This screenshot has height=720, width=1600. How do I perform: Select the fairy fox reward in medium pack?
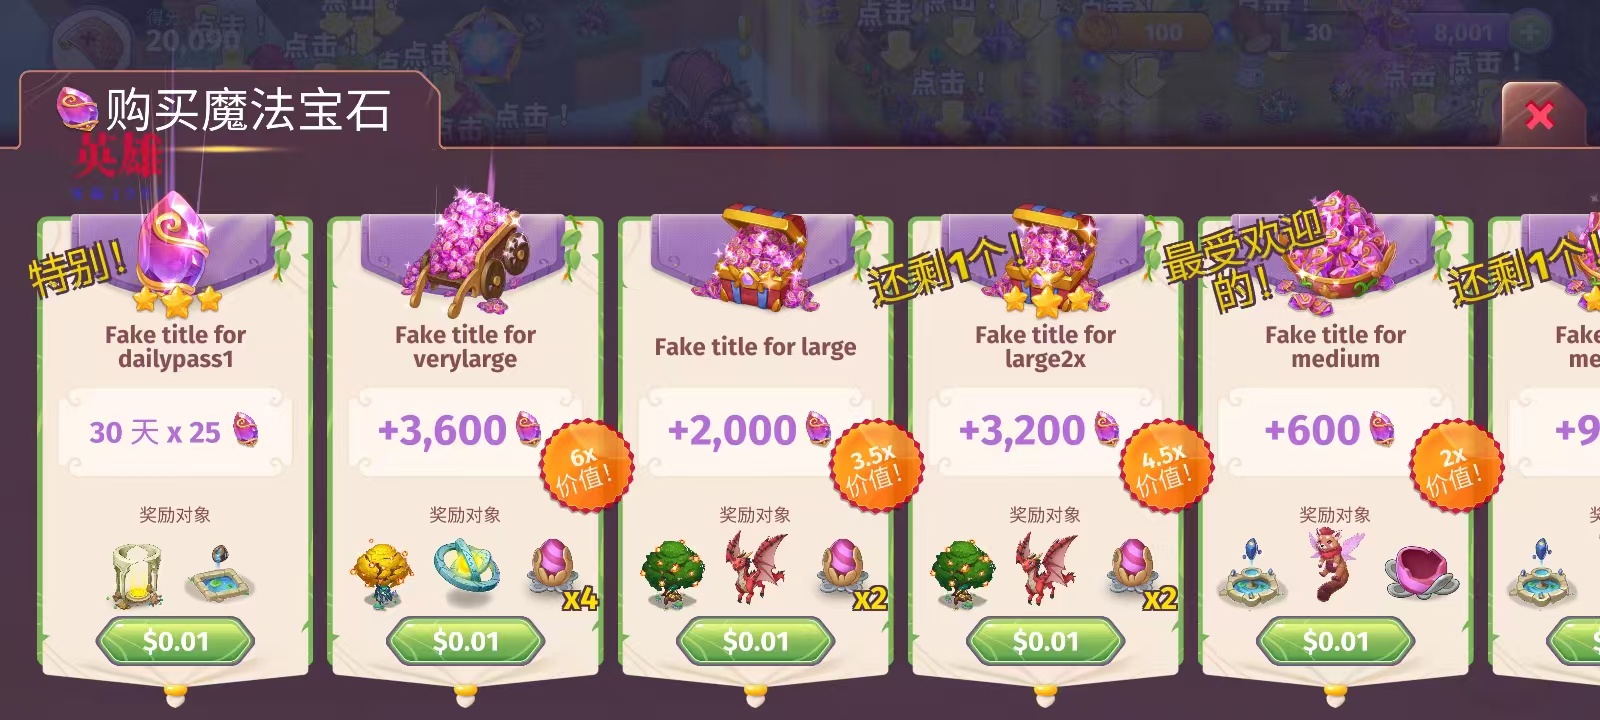[1335, 565]
